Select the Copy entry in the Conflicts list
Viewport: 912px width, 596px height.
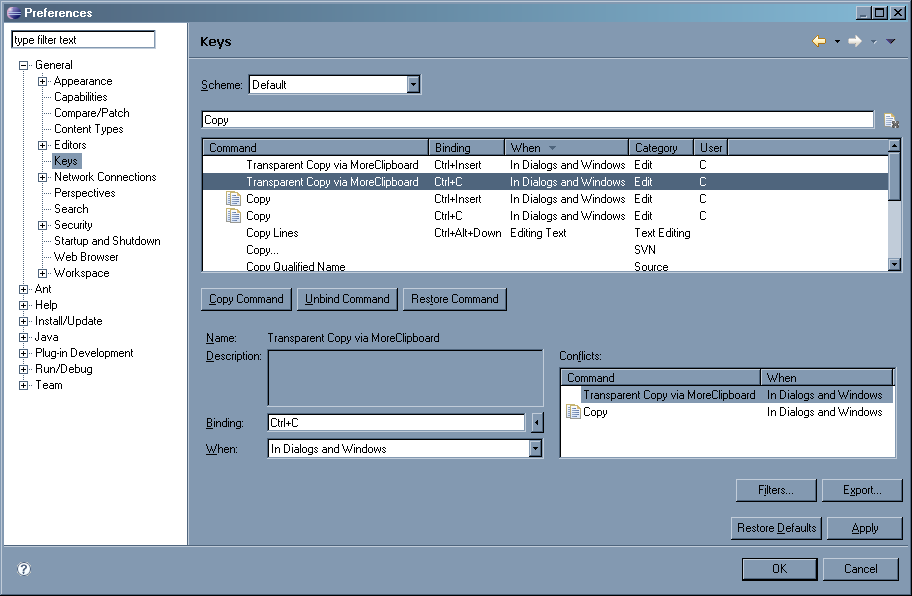coord(595,412)
